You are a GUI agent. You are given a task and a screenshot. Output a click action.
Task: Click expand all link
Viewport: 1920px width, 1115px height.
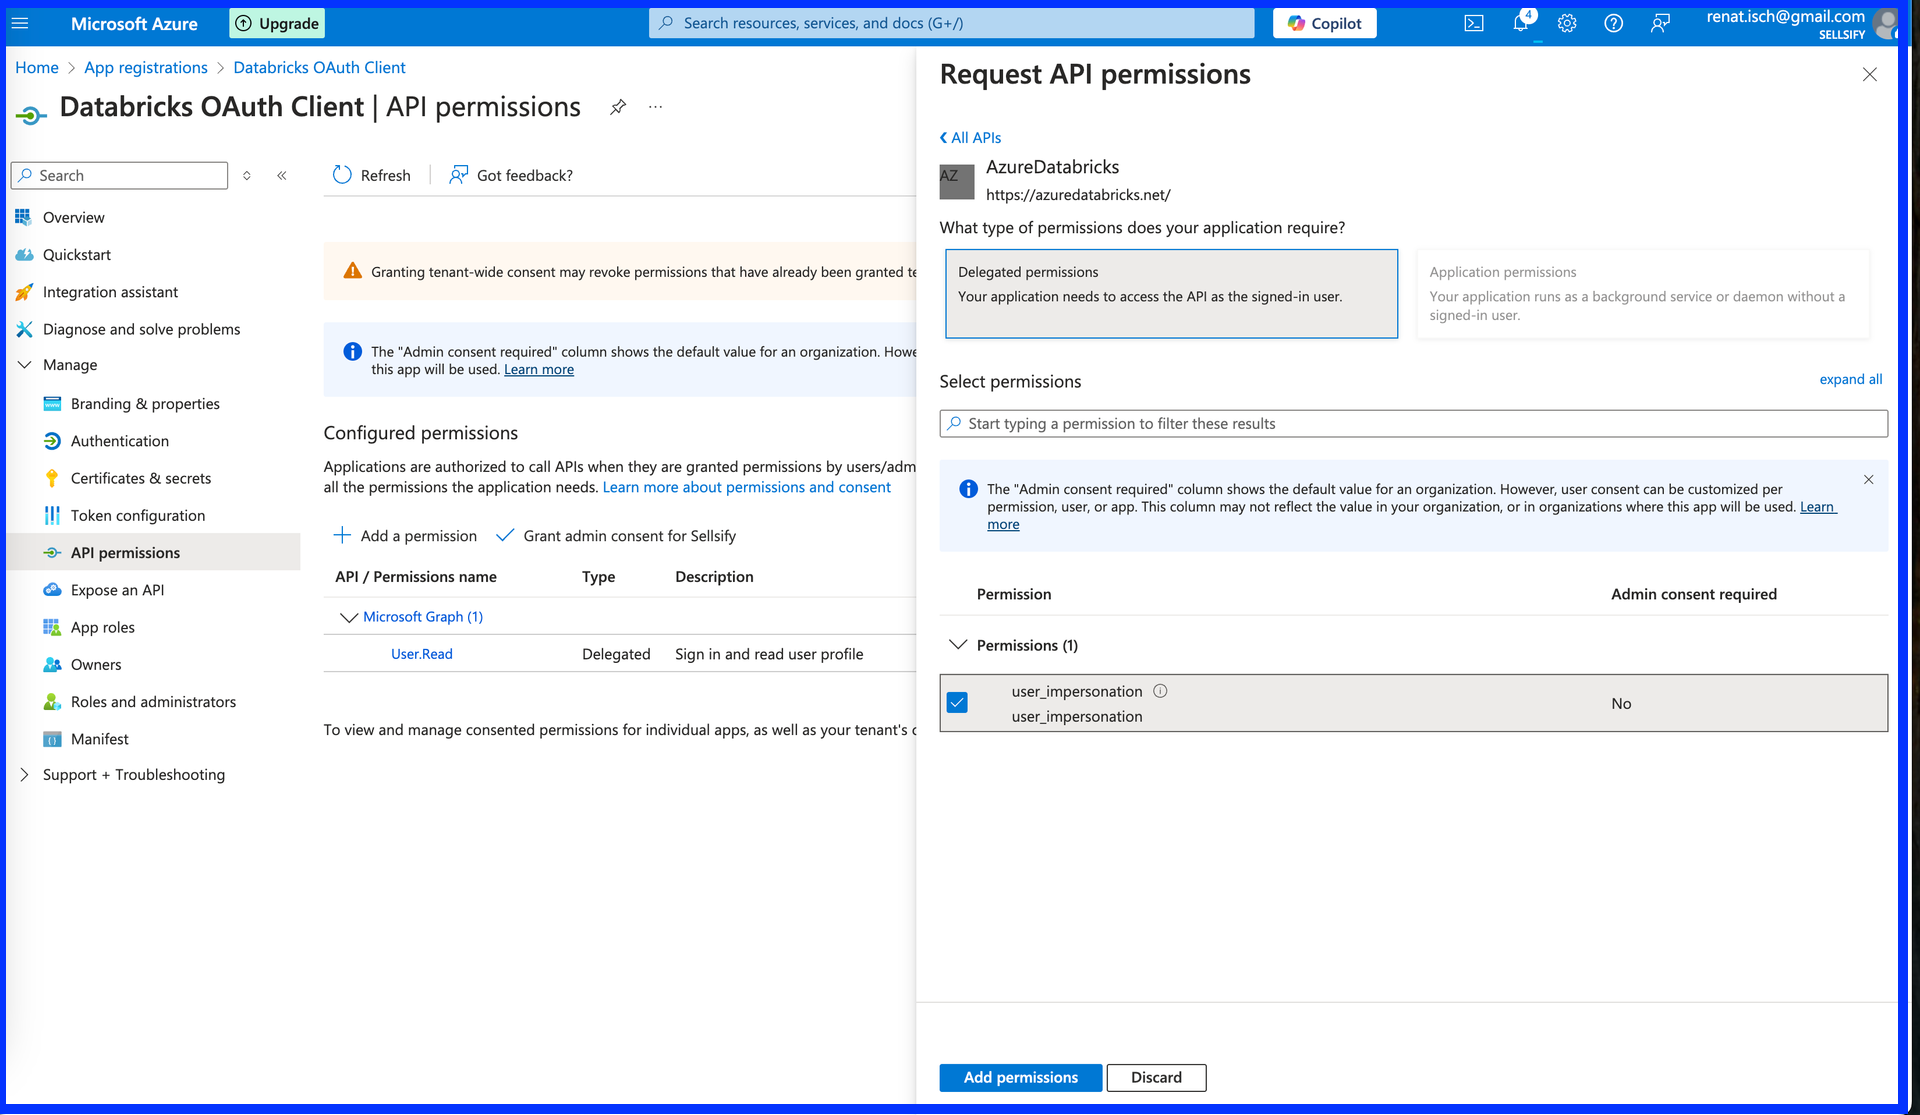pos(1850,379)
